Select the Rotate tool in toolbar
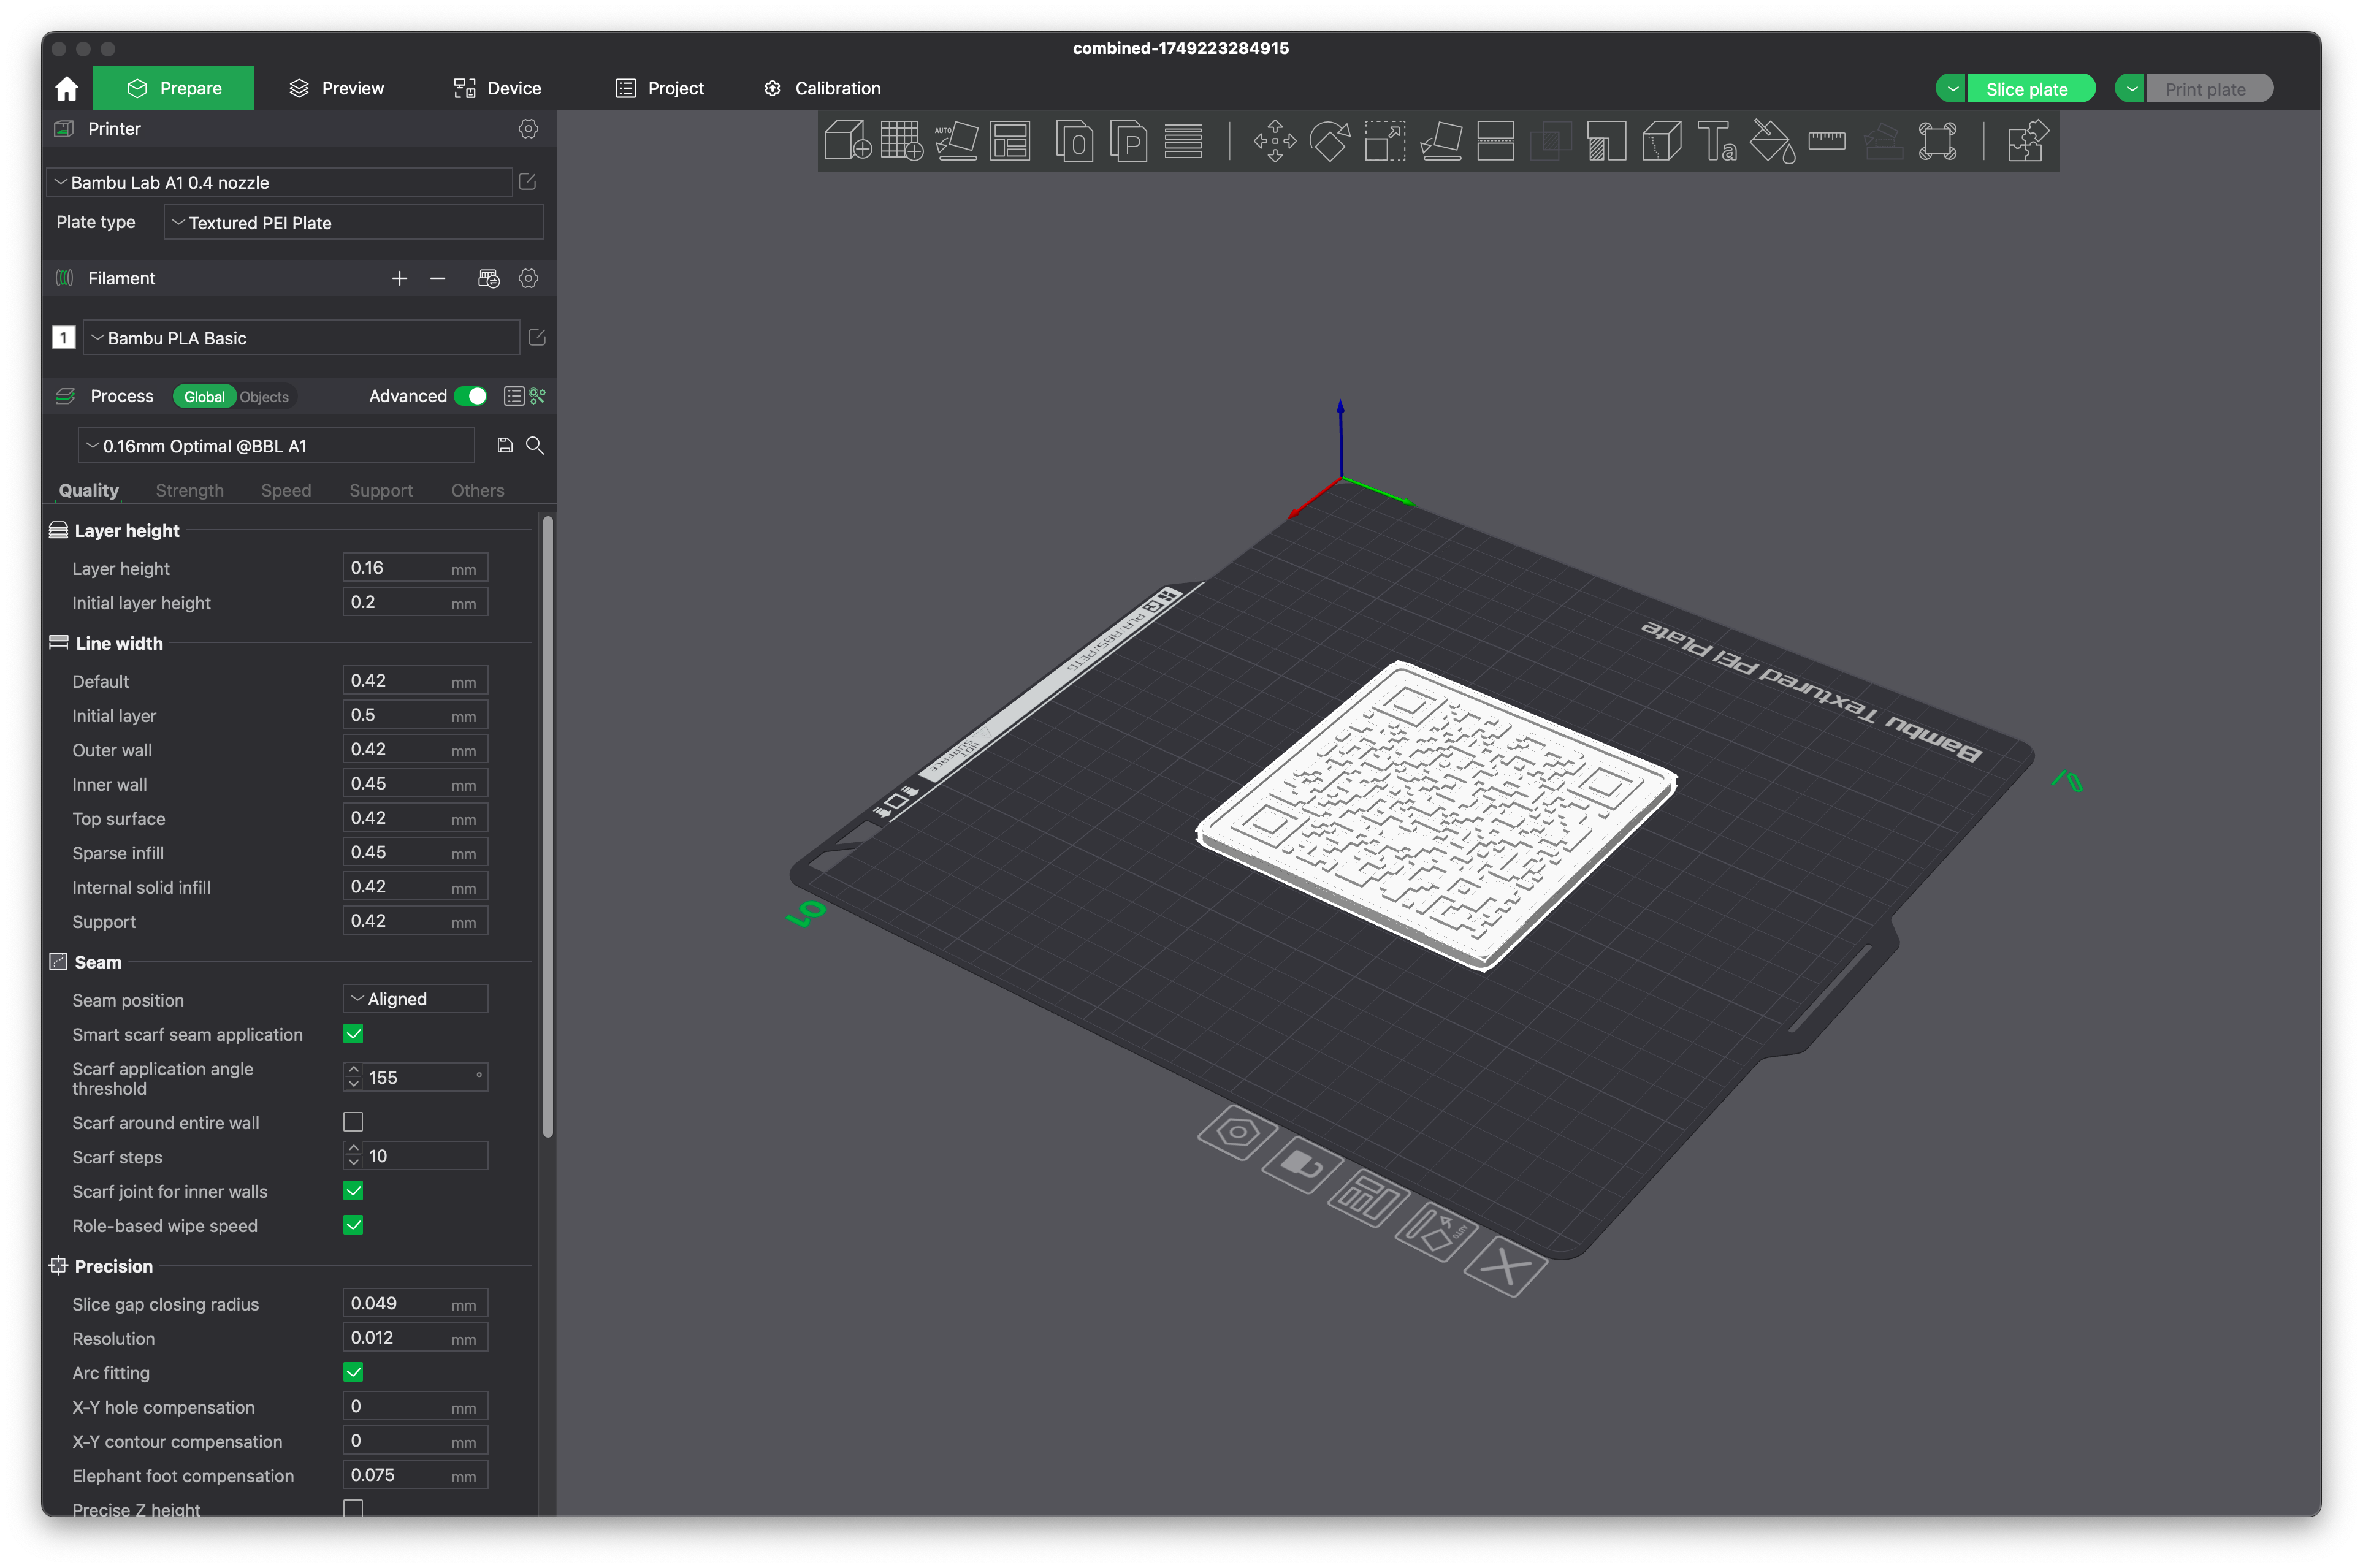 [x=1330, y=141]
